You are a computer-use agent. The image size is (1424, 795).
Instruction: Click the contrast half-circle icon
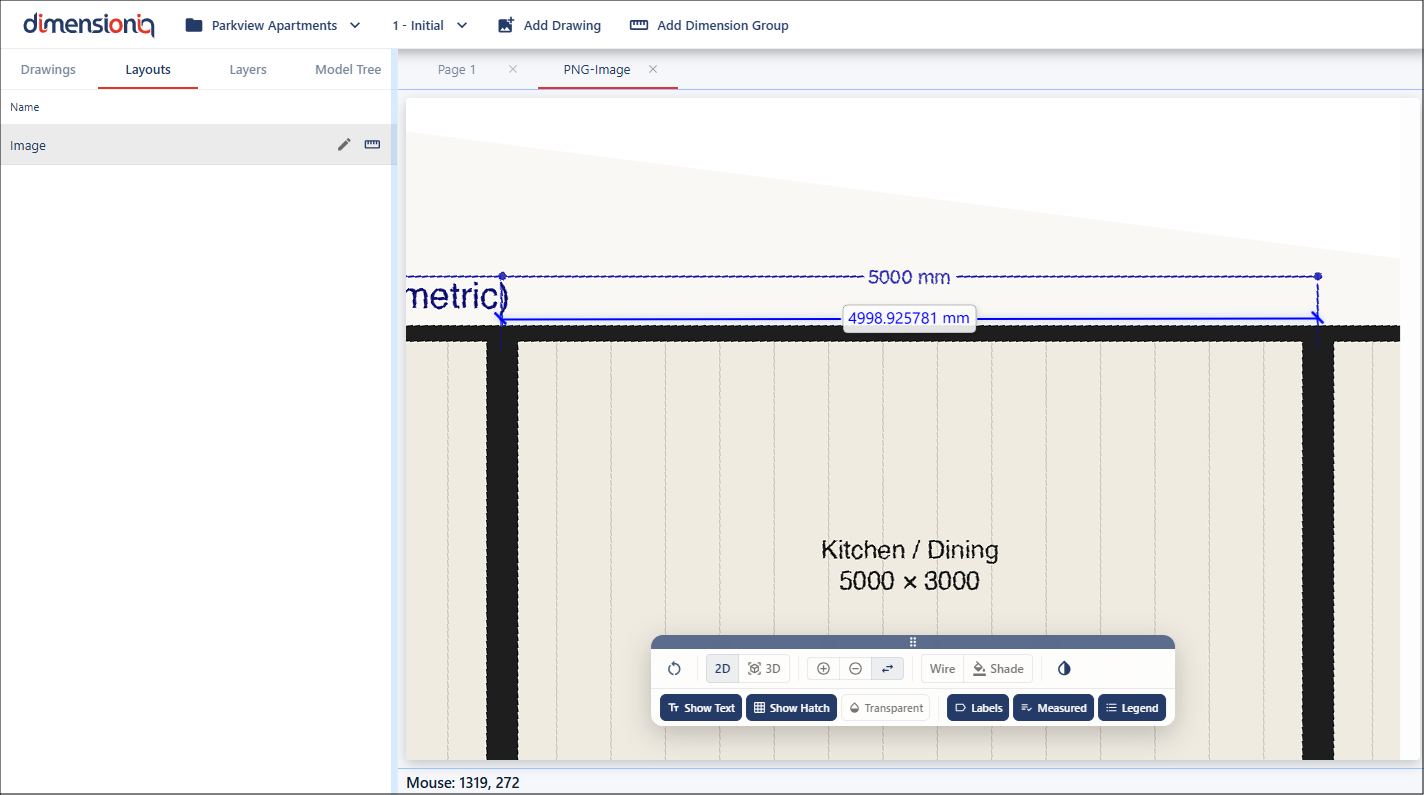[1064, 669]
